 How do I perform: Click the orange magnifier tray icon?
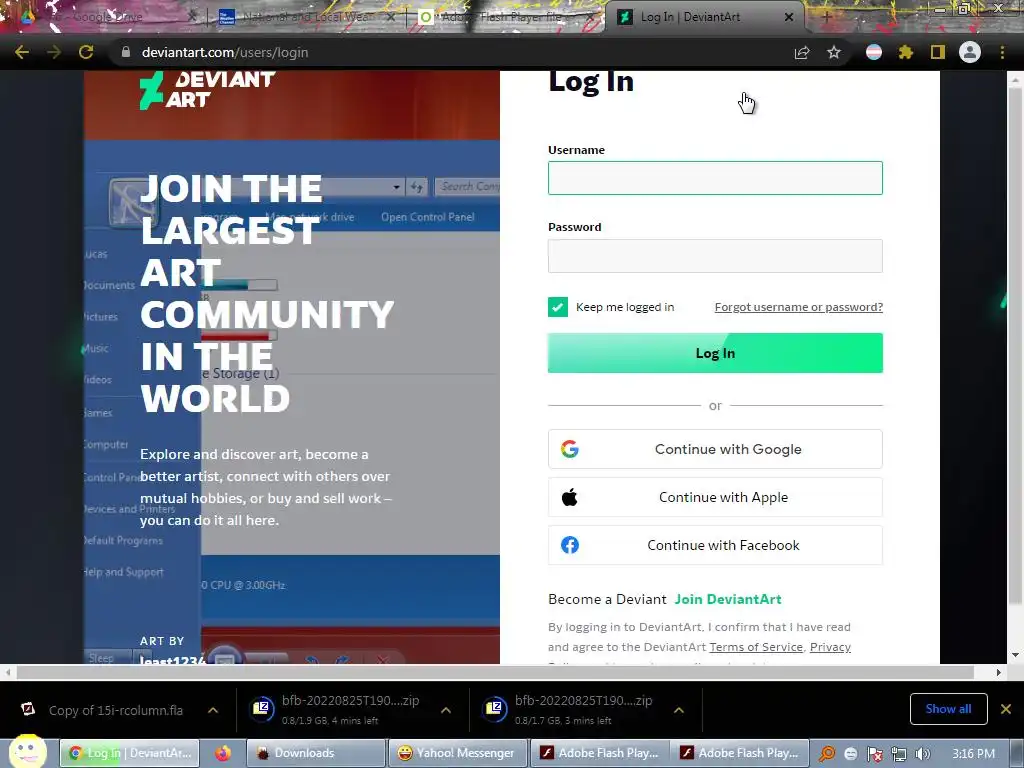point(827,754)
